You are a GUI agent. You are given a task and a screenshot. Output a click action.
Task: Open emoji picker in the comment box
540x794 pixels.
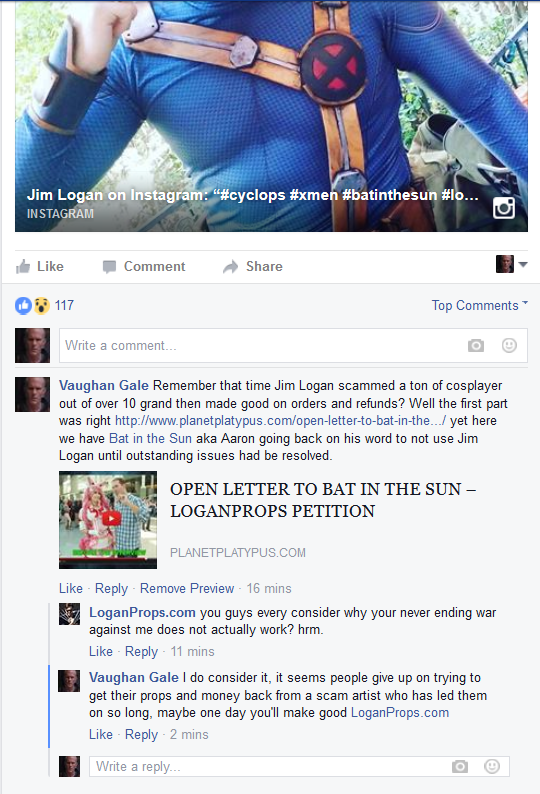click(x=509, y=345)
